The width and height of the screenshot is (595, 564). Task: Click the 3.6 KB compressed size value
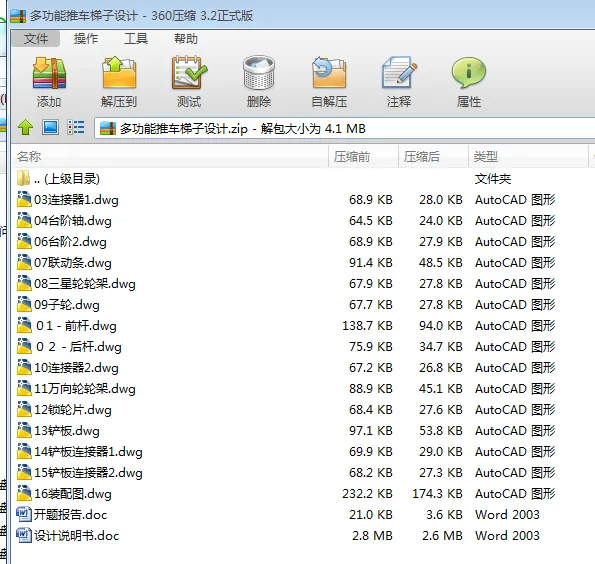(x=444, y=514)
